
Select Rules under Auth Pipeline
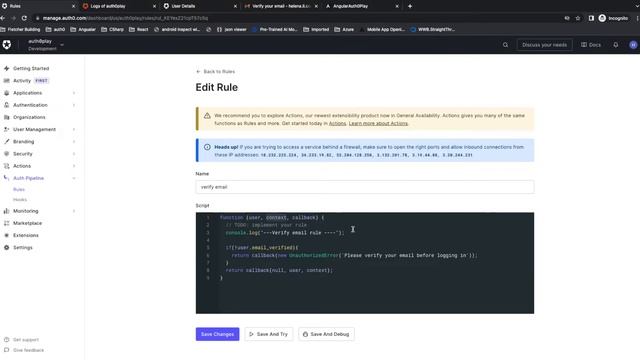pos(19,189)
